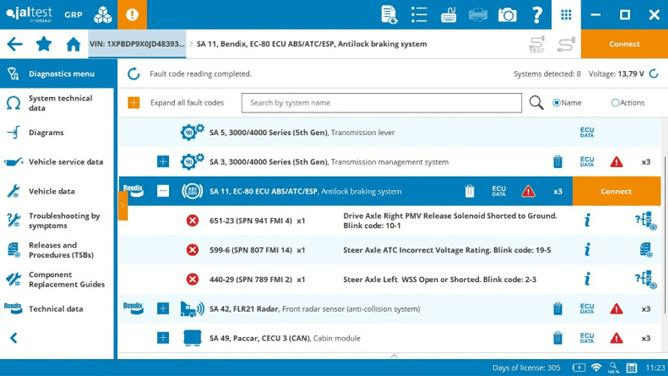The width and height of the screenshot is (668, 376).
Task: Open the calendar icon in status bar
Action: pyautogui.click(x=631, y=367)
